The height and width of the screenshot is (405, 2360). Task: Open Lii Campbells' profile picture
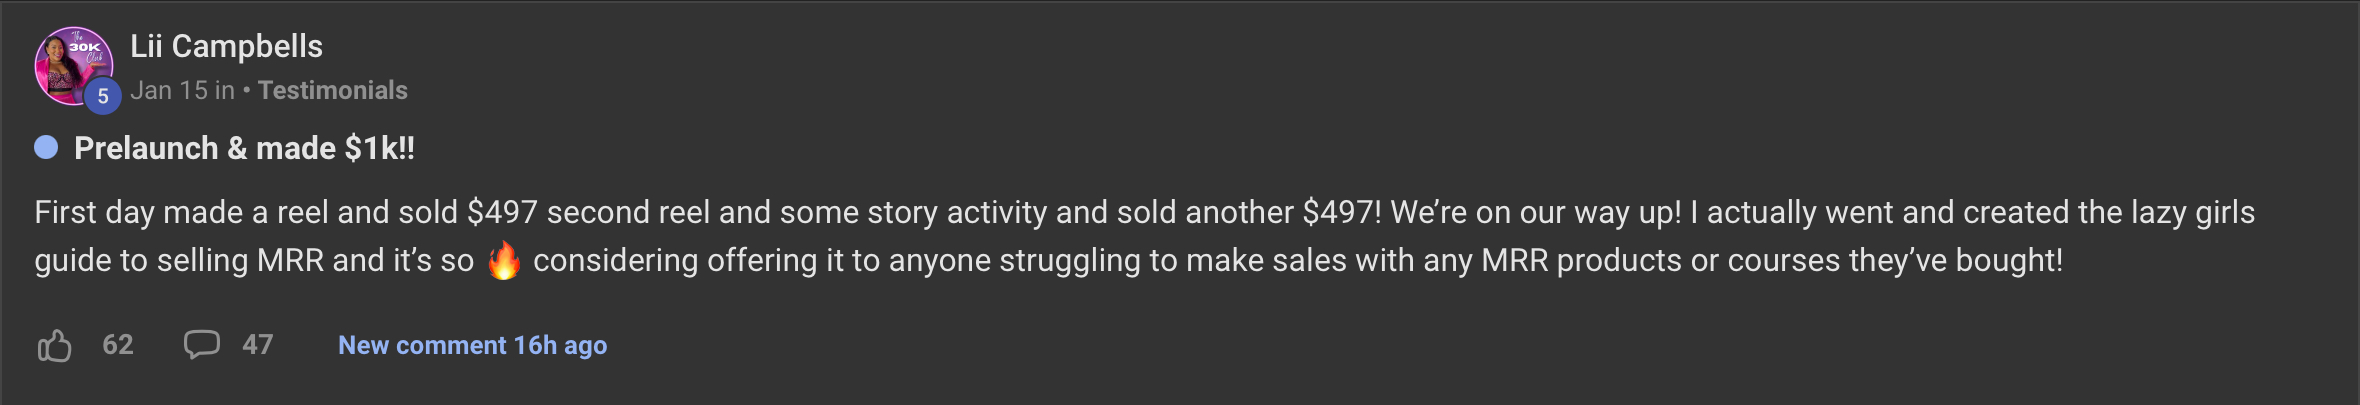[70, 62]
